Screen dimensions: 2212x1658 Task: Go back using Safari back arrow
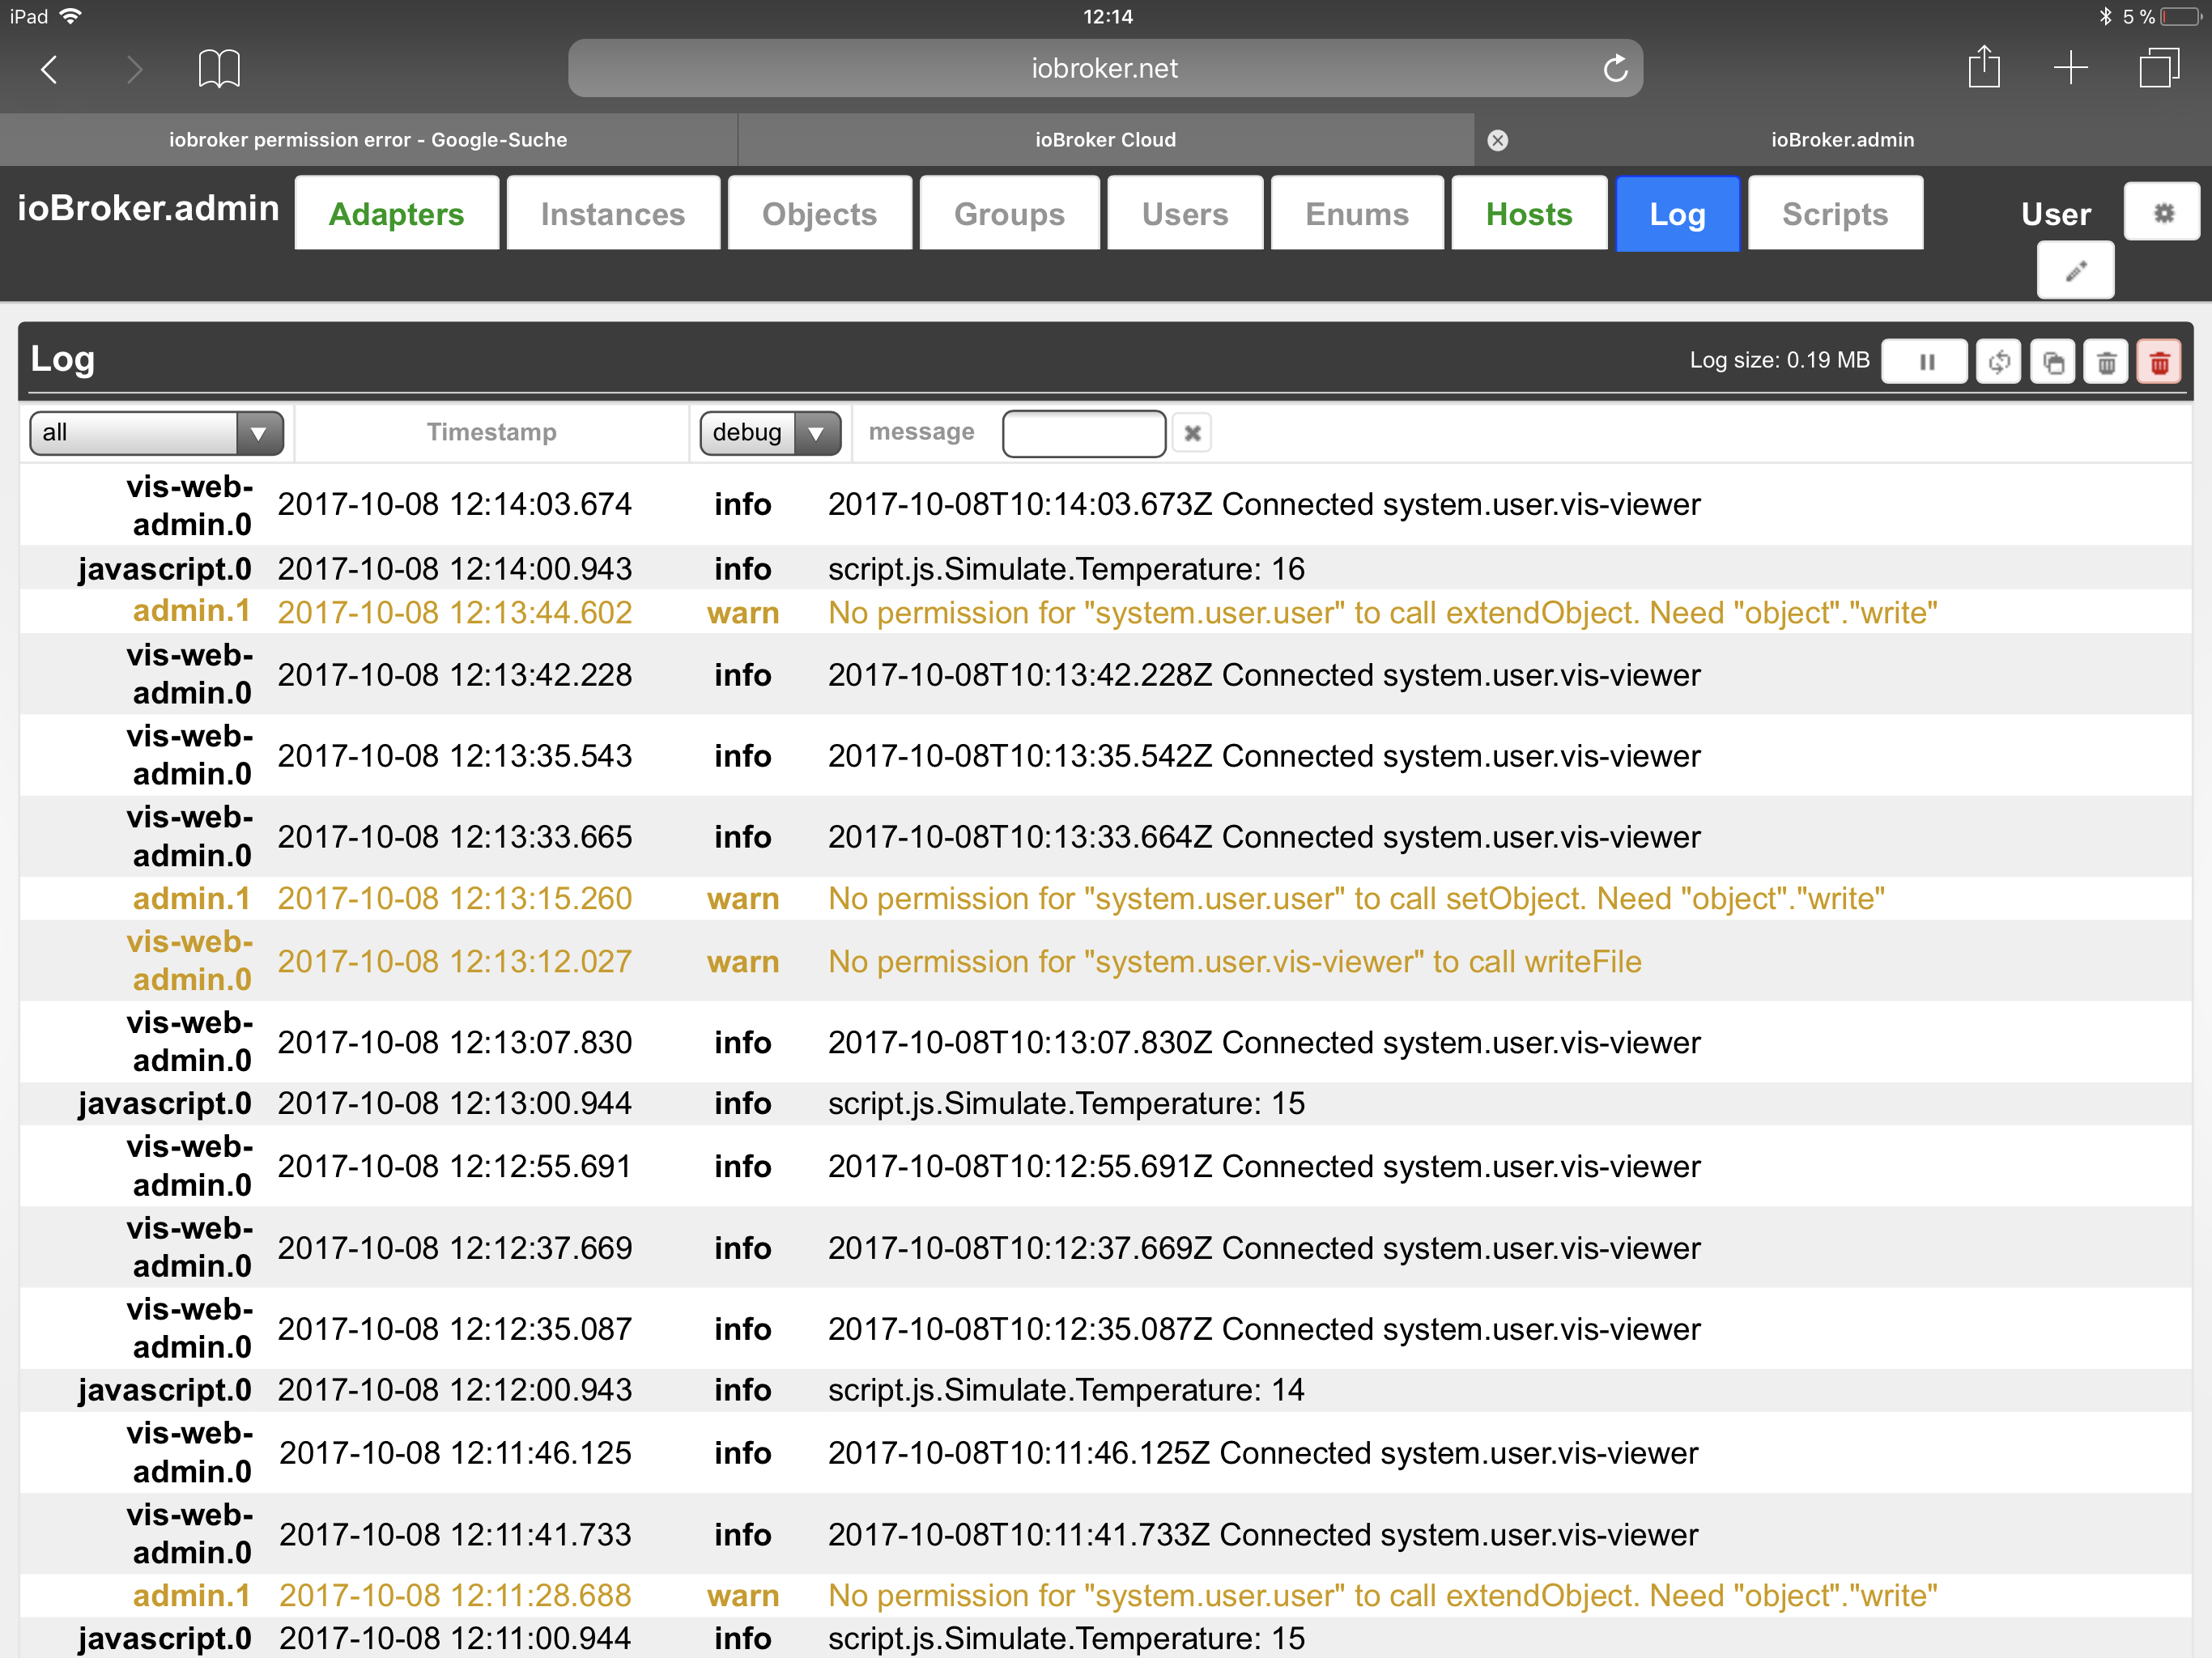tap(49, 69)
